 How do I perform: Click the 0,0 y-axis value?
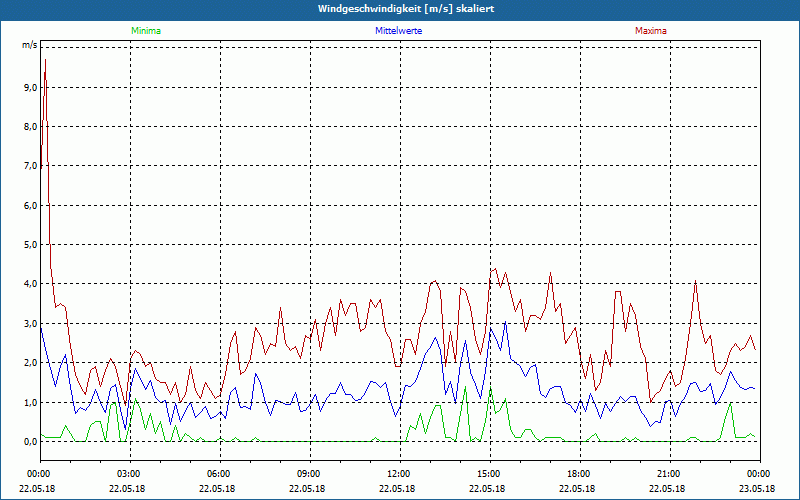(31, 442)
